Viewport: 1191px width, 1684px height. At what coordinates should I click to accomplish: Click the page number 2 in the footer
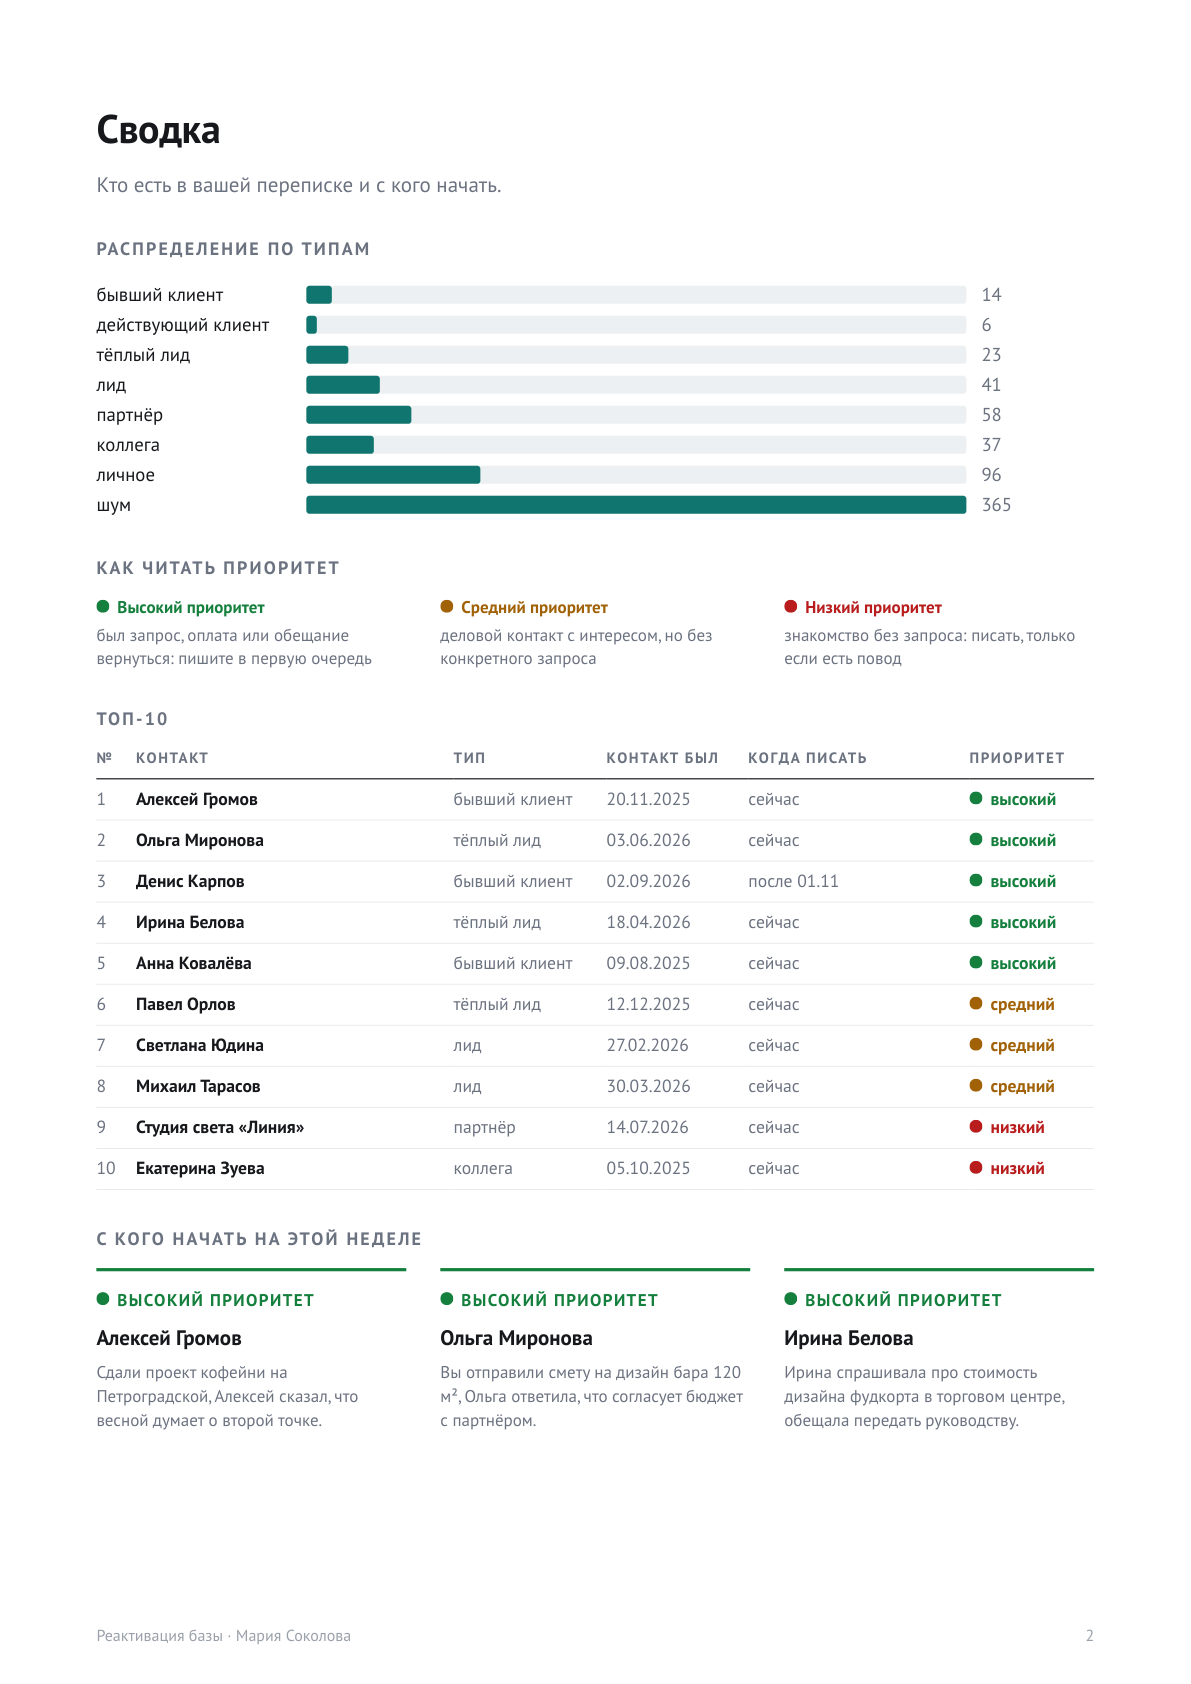(x=1089, y=1636)
